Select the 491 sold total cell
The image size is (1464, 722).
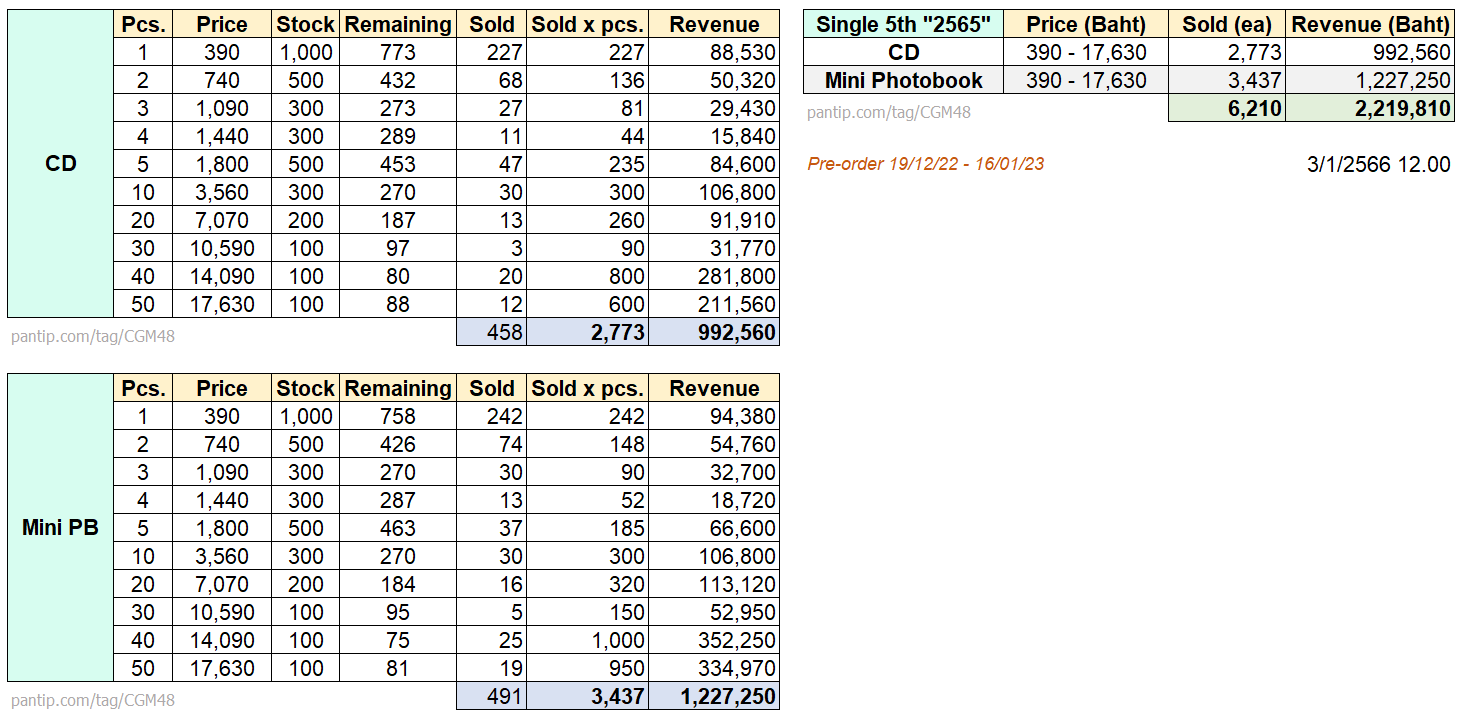tap(492, 696)
